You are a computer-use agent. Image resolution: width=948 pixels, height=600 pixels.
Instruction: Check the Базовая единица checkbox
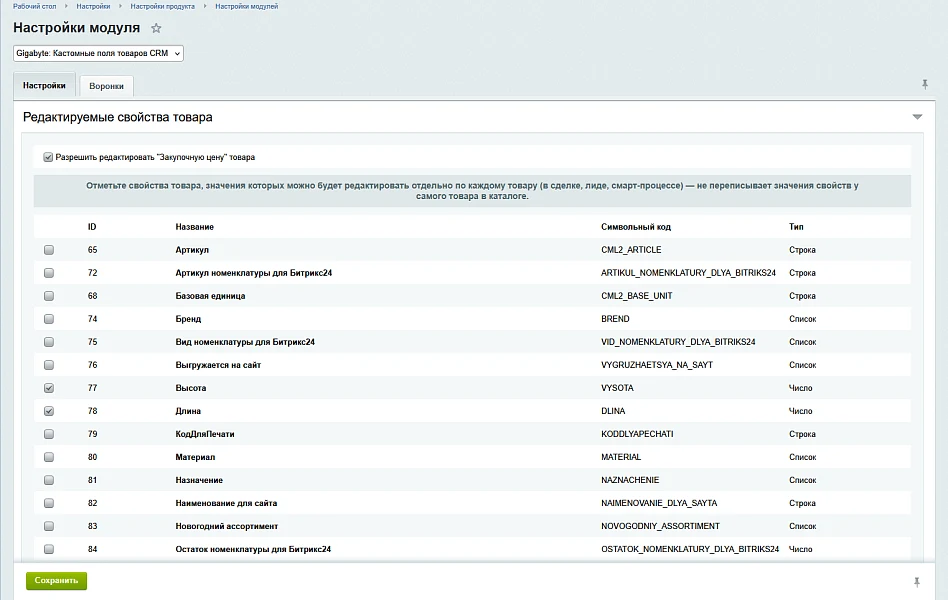coord(49,296)
